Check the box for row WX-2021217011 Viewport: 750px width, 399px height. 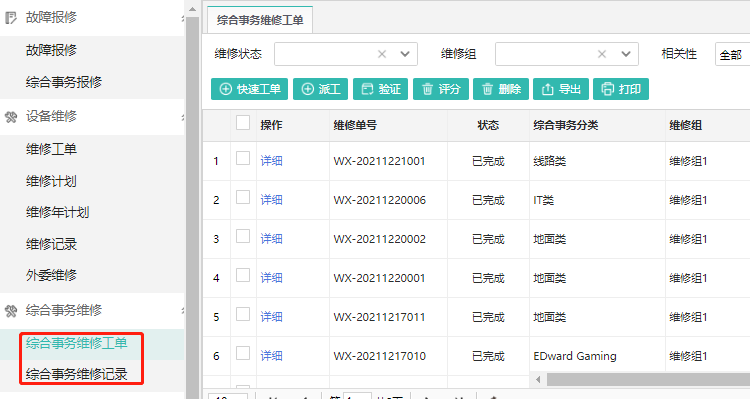(243, 314)
